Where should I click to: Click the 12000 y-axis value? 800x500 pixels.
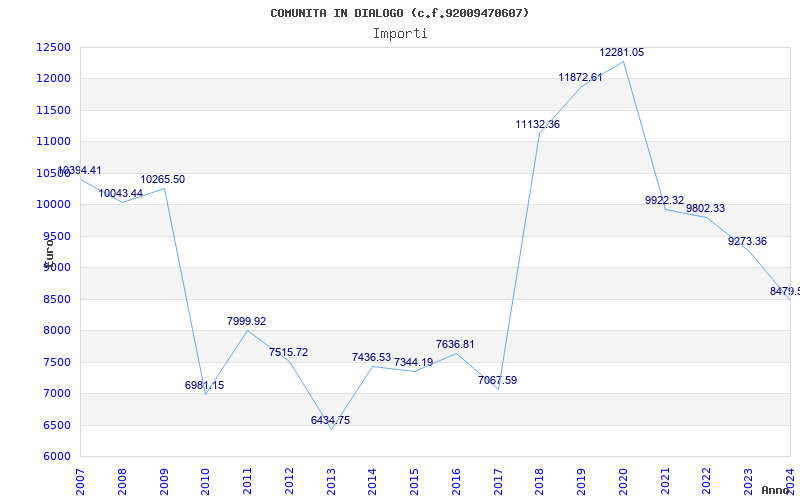tap(54, 79)
